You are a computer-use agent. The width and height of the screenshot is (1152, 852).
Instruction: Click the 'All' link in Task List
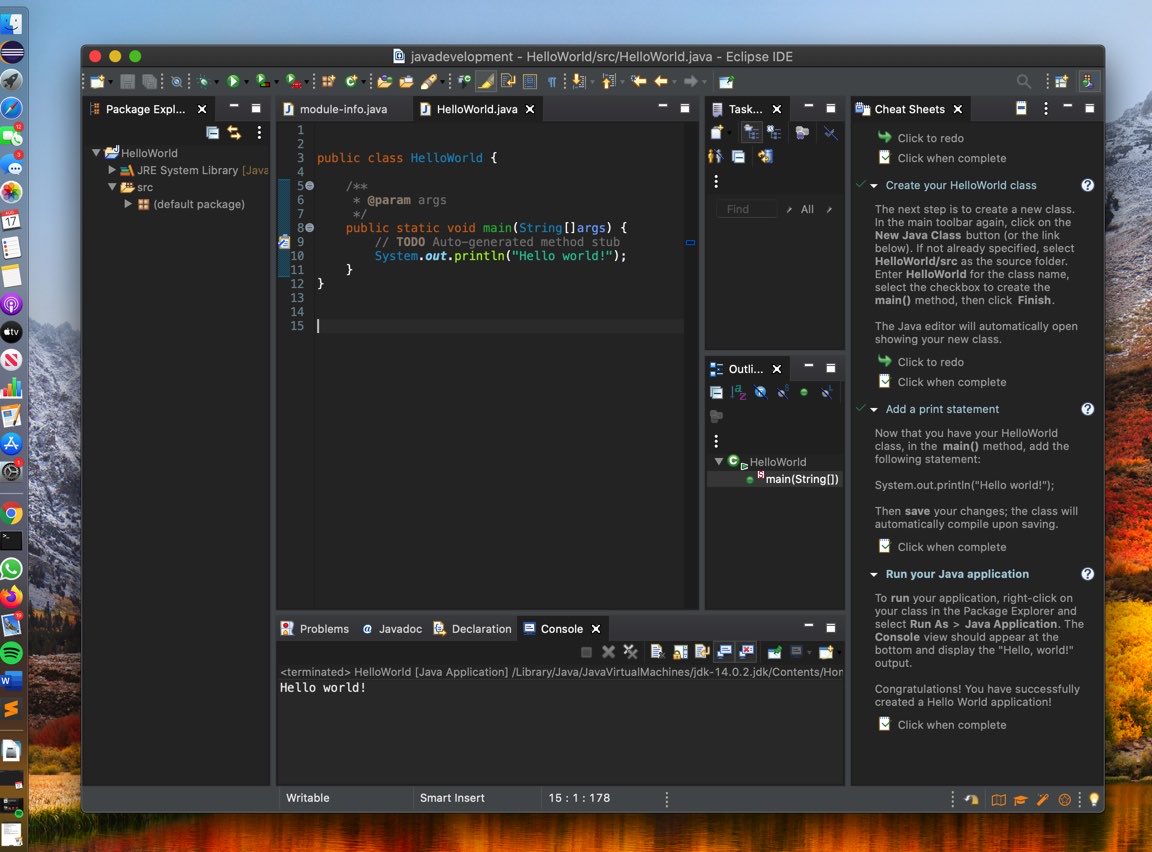click(807, 209)
